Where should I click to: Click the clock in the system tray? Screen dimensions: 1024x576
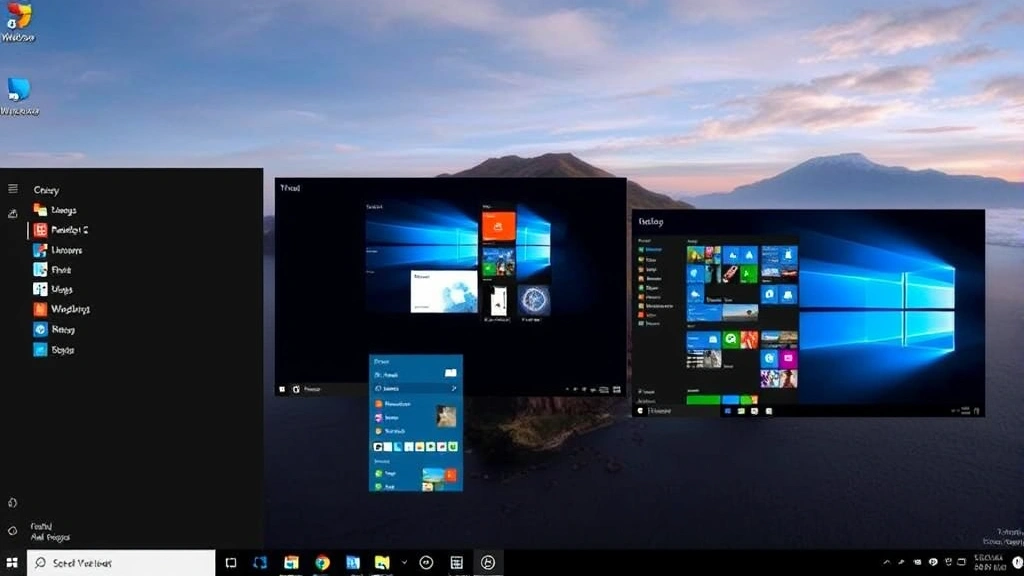click(x=990, y=562)
